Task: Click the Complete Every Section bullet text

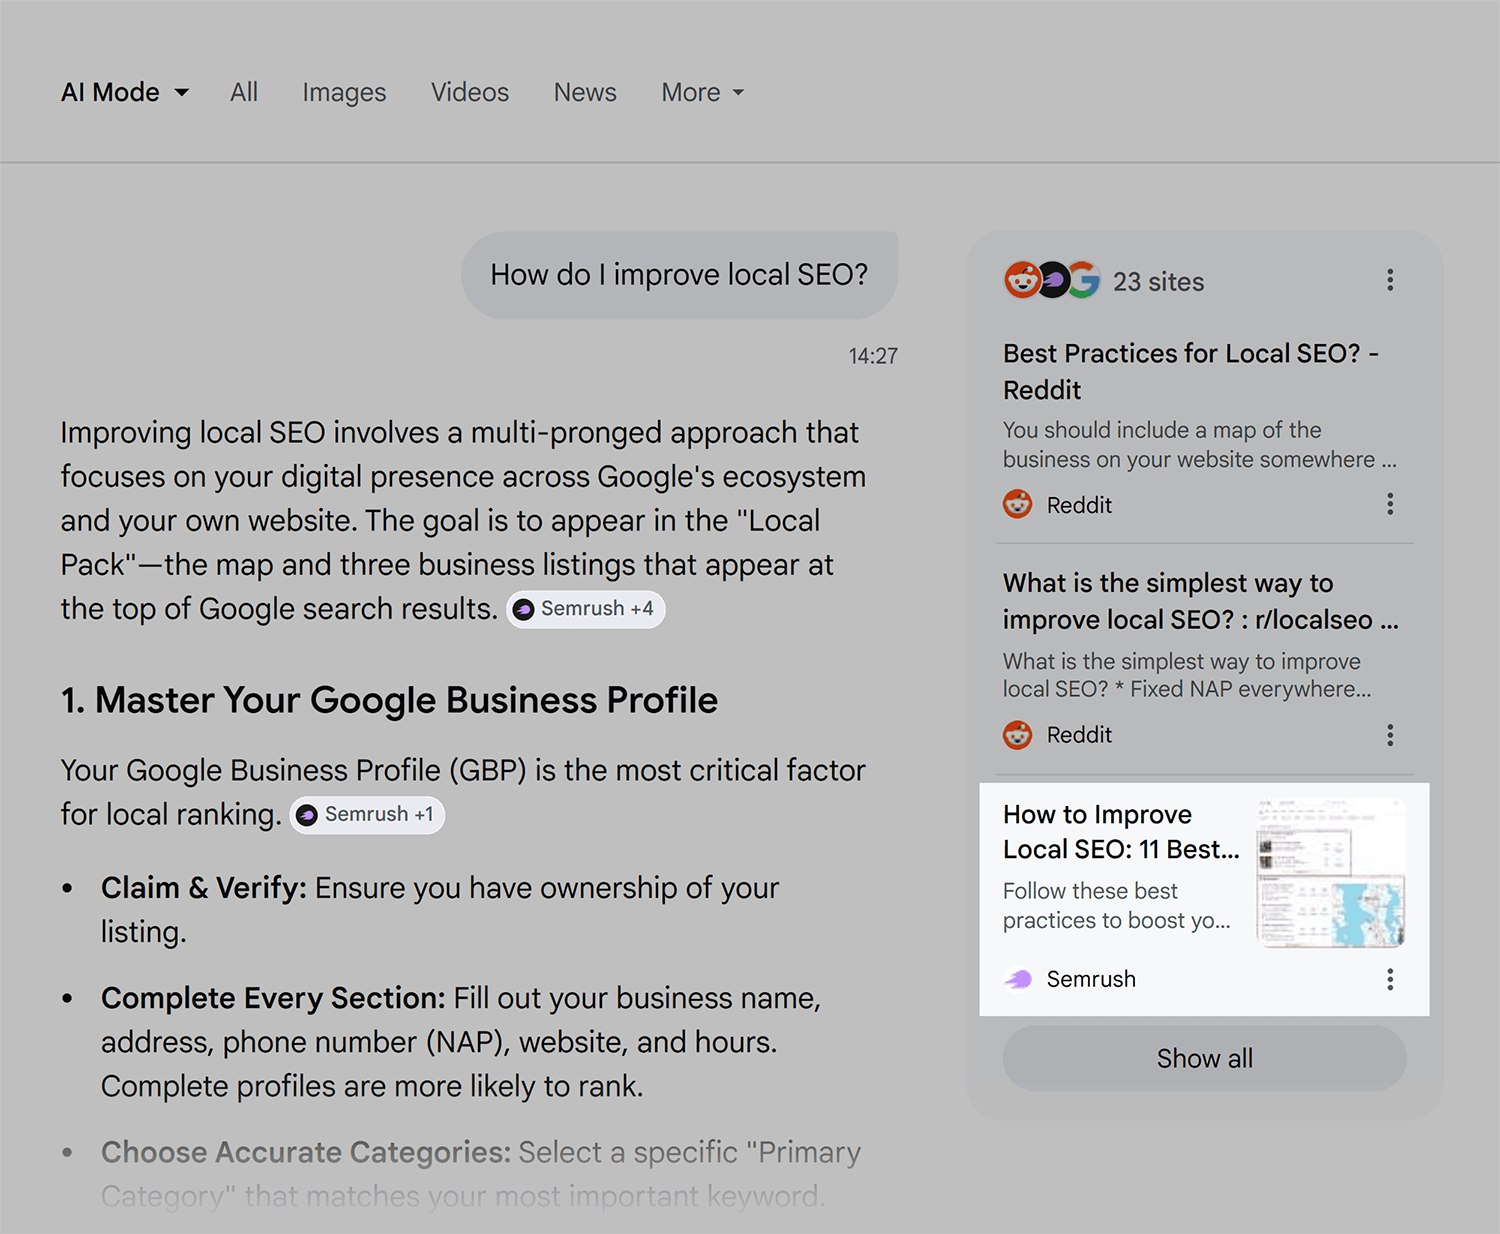Action: 461,1042
